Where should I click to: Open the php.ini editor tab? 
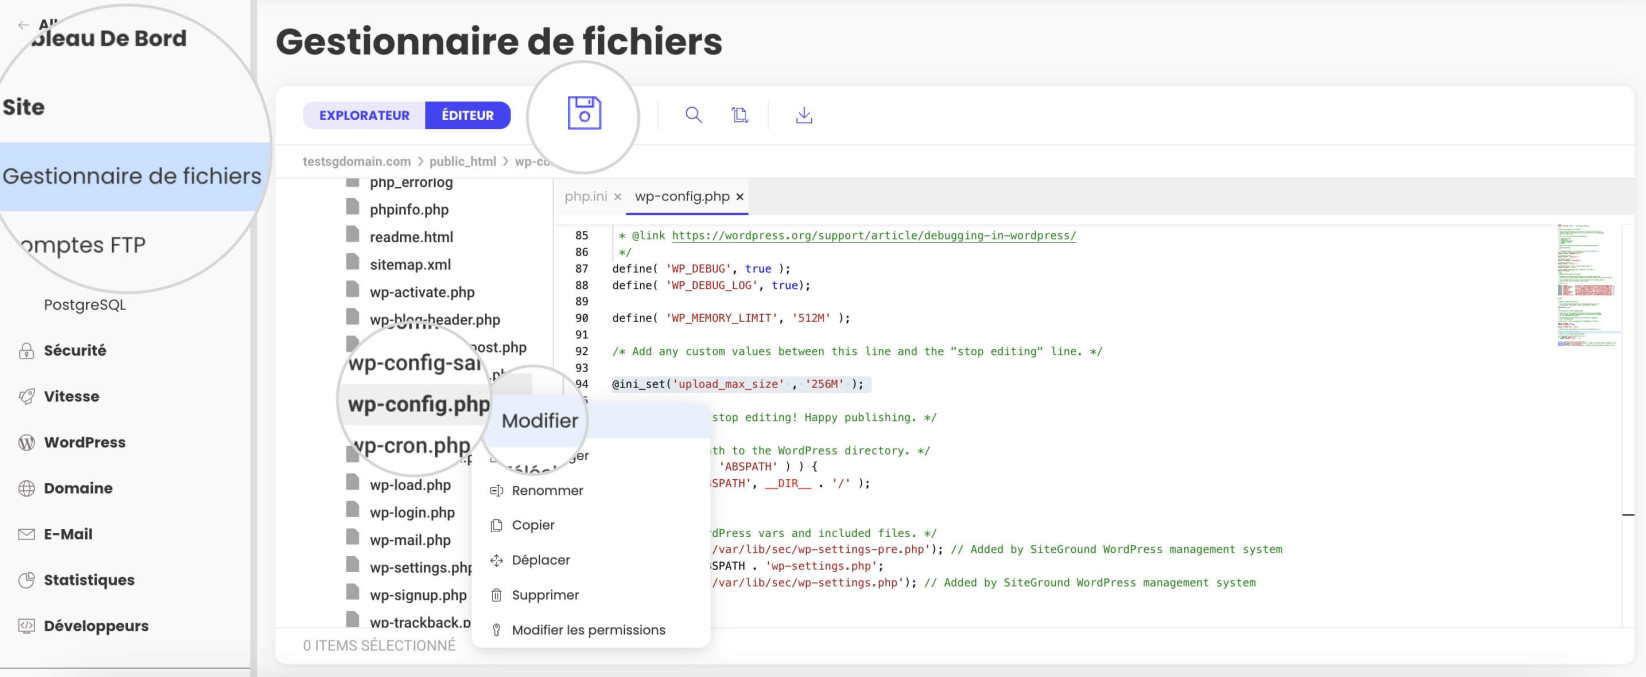[586, 196]
